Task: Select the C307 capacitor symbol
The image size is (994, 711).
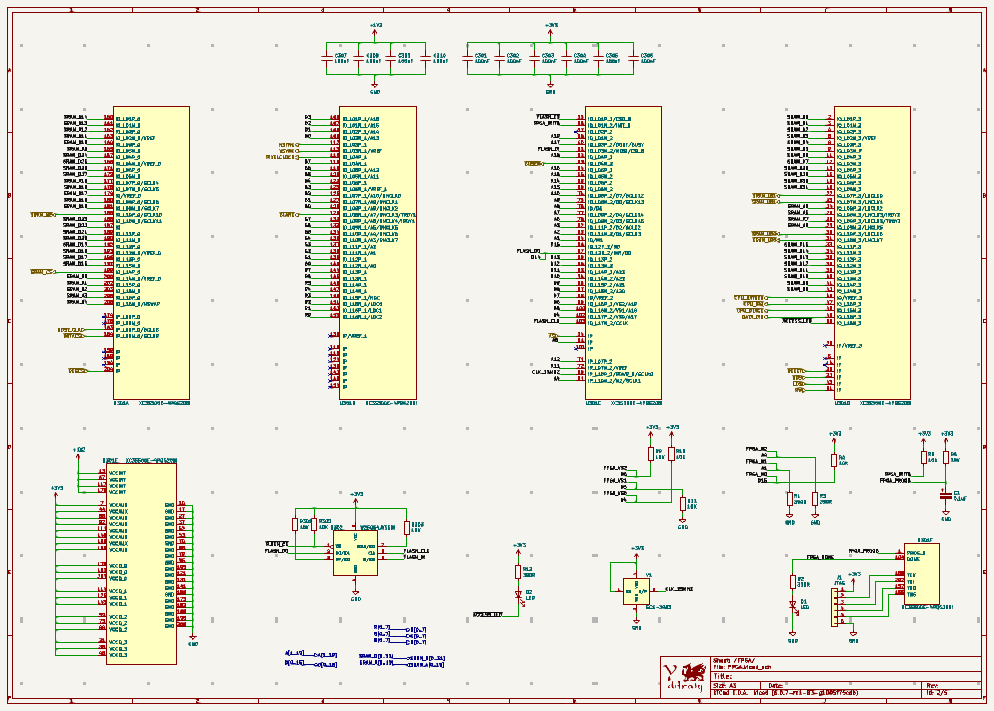Action: (x=326, y=58)
